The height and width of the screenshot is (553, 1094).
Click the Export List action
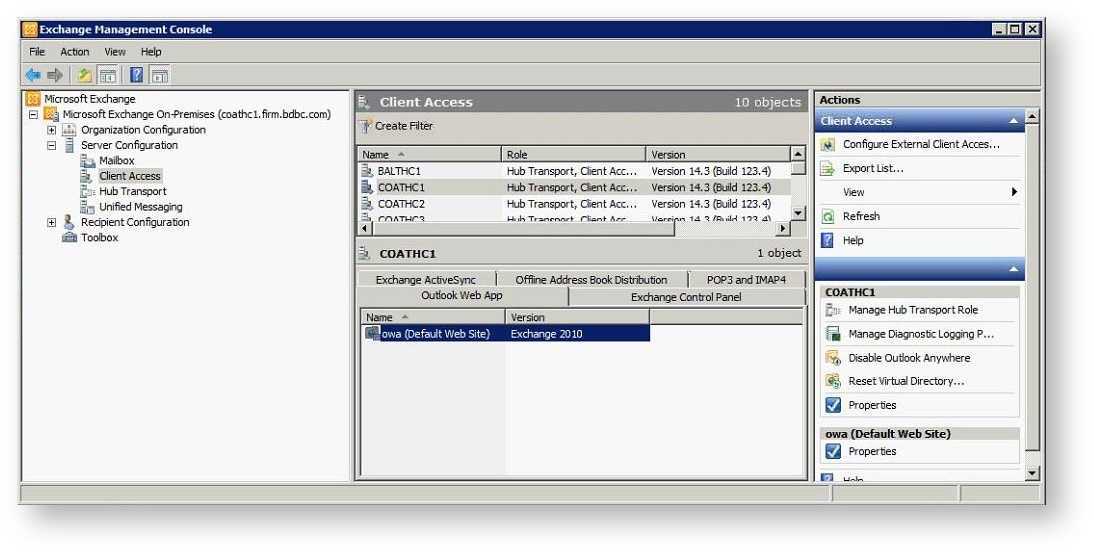[x=873, y=168]
